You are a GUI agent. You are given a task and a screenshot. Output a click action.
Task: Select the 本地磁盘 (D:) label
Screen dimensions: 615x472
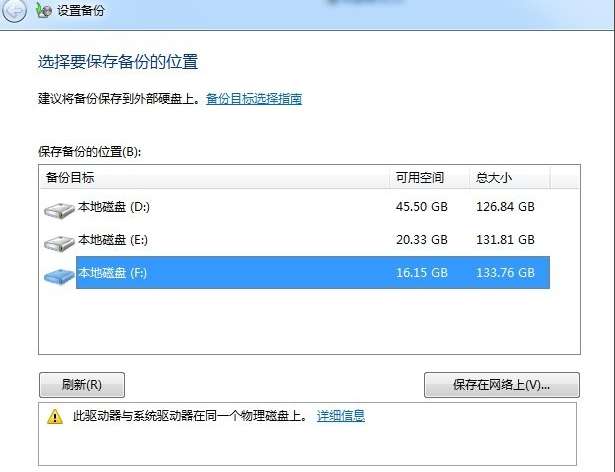click(114, 207)
